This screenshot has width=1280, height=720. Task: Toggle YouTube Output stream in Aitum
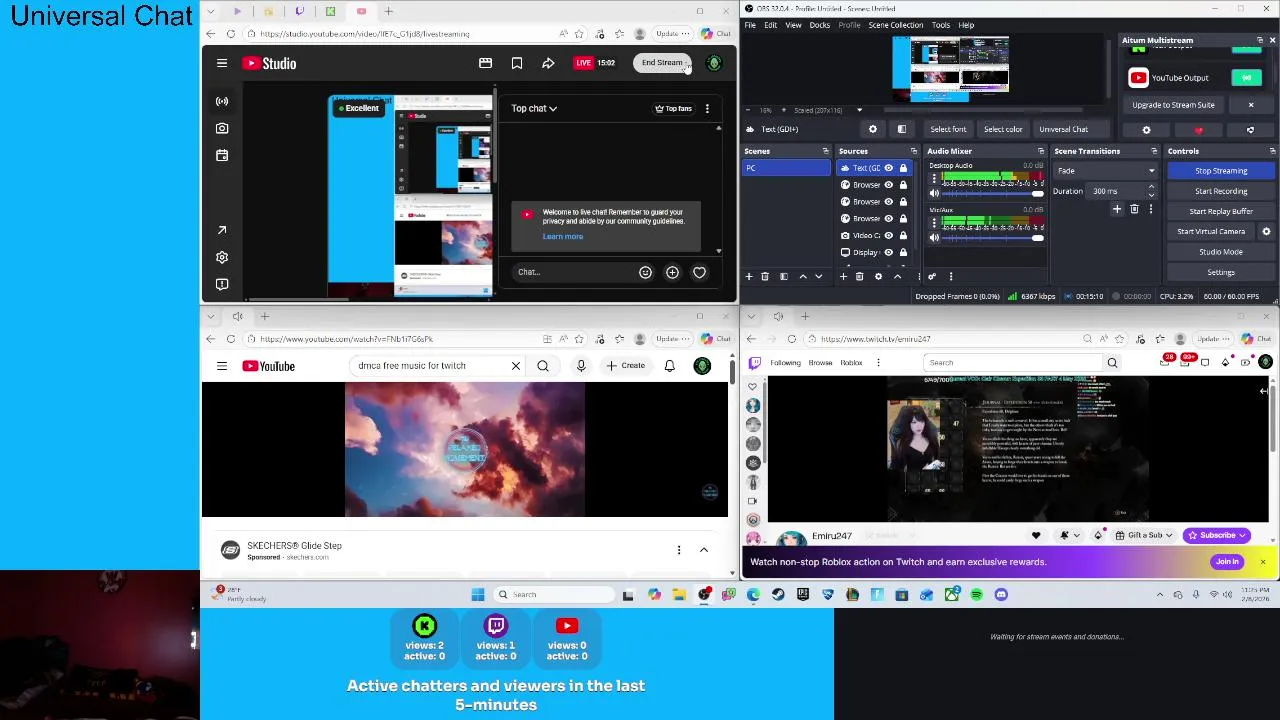click(x=1246, y=78)
